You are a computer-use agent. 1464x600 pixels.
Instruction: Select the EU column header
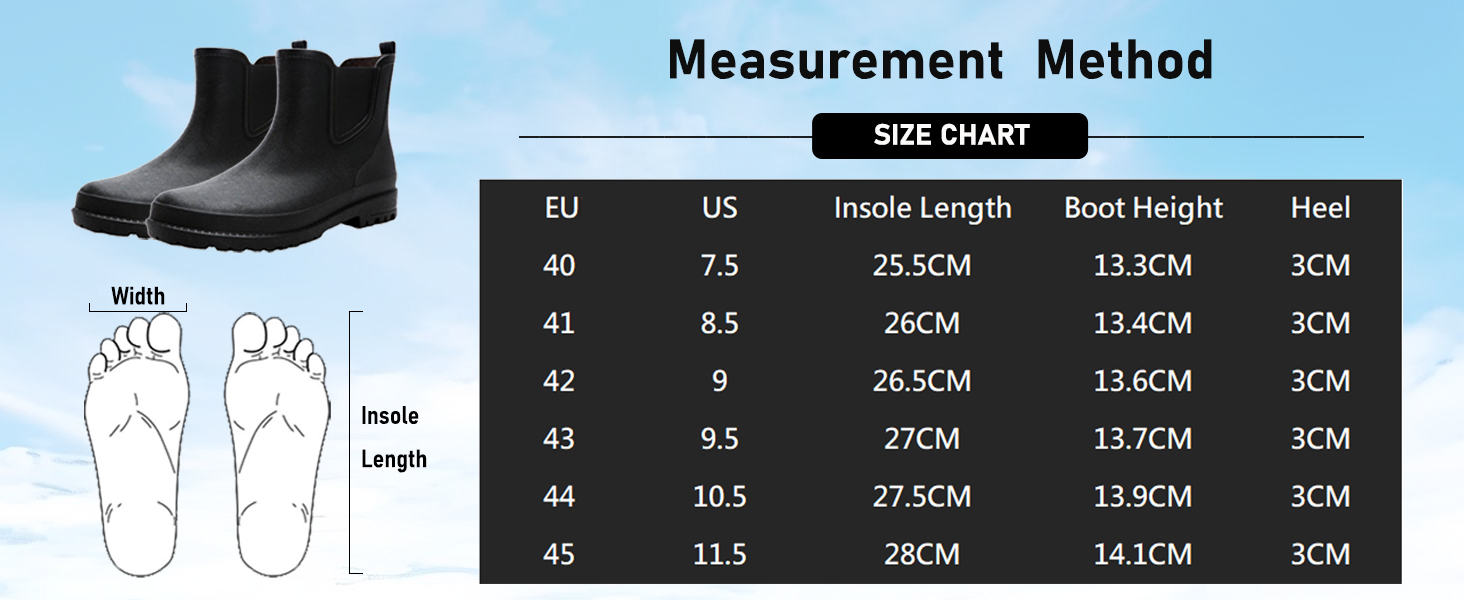click(x=562, y=208)
